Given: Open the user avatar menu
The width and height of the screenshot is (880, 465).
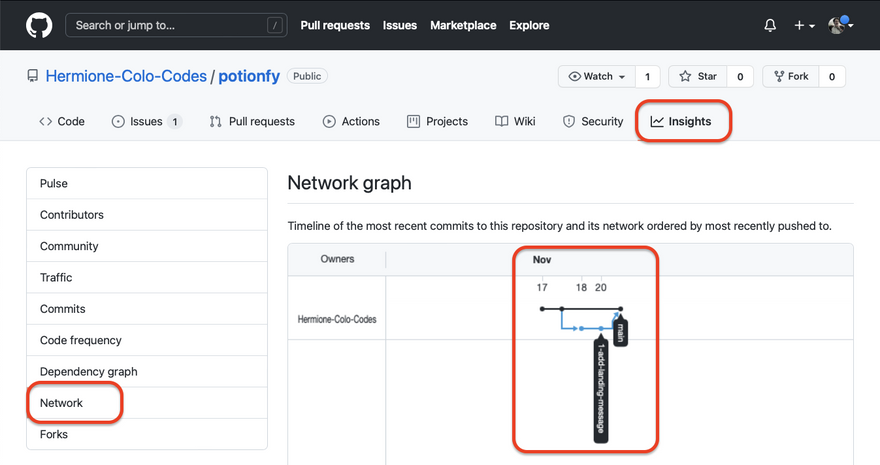Looking at the screenshot, I should pos(840,26).
